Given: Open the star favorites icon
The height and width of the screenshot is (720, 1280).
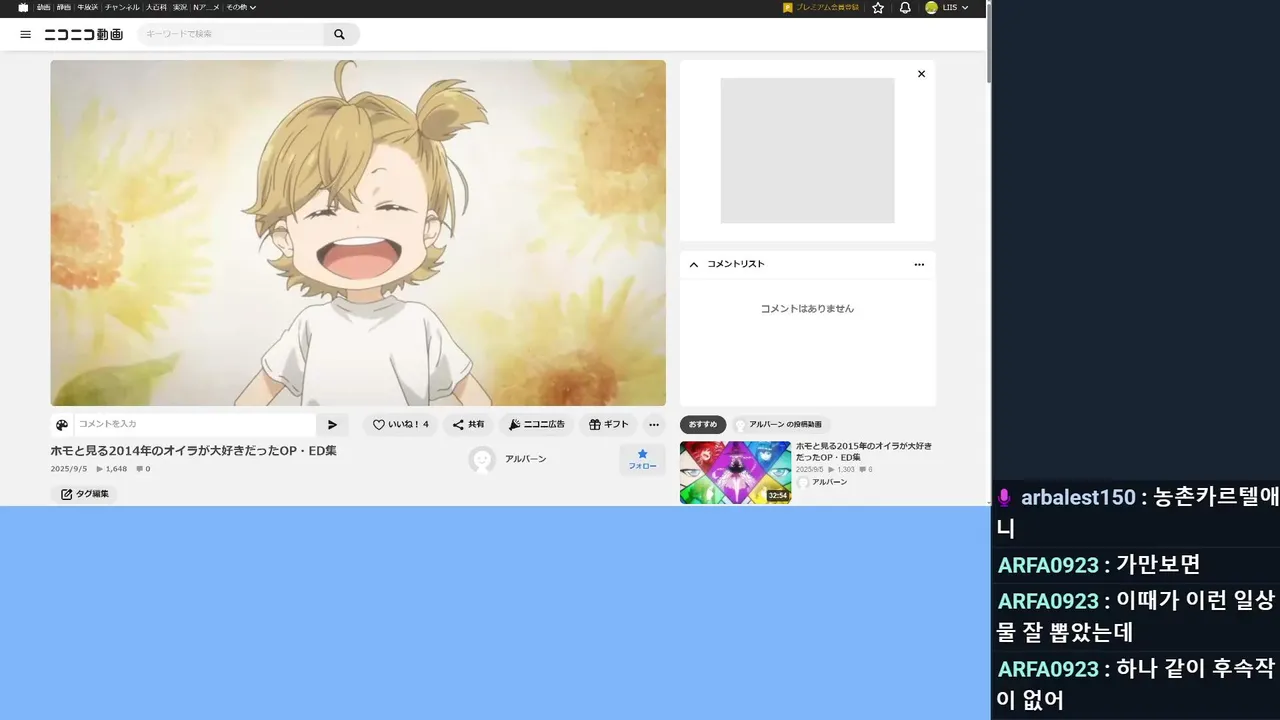Looking at the screenshot, I should [878, 7].
